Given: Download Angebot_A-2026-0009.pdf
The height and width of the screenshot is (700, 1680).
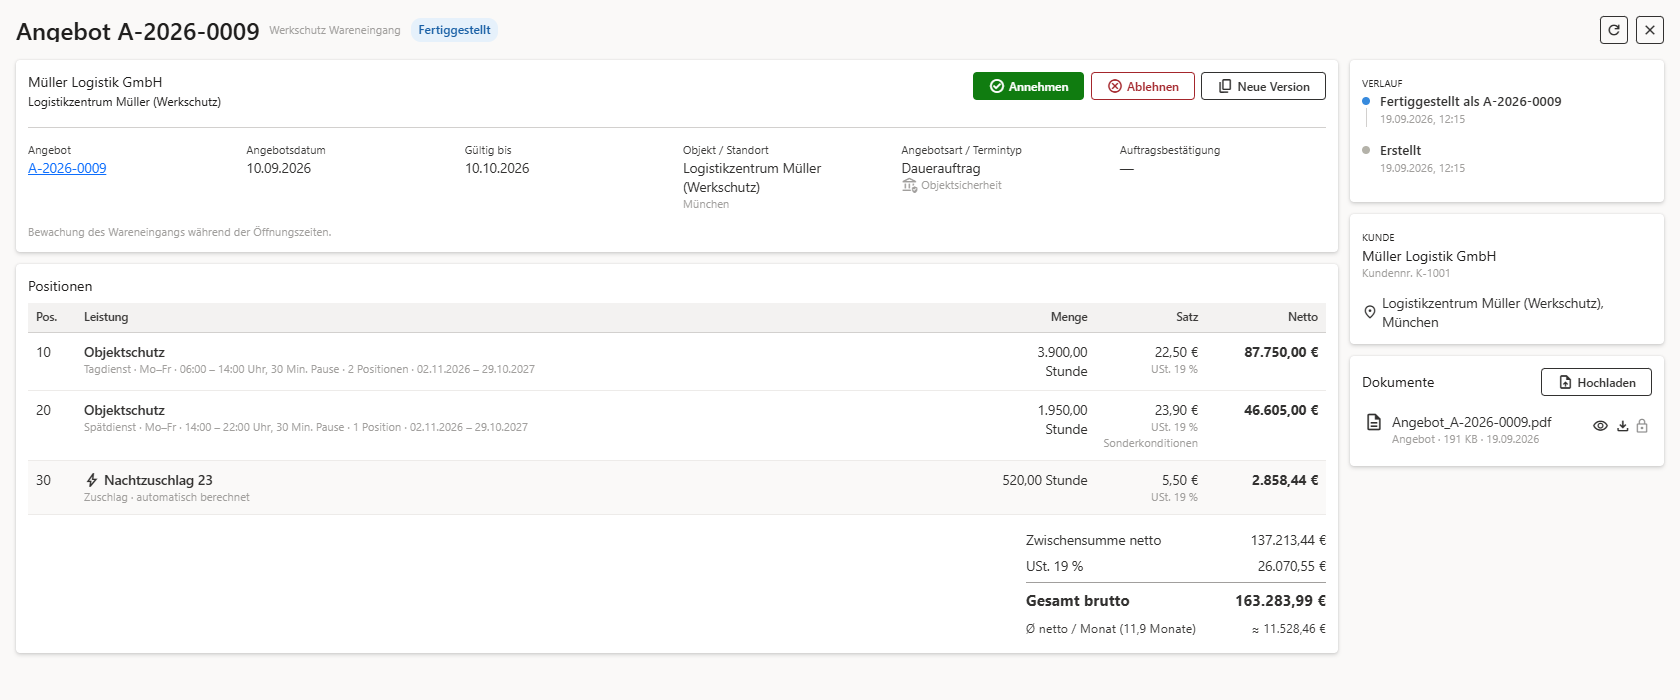Looking at the screenshot, I should click(1623, 426).
